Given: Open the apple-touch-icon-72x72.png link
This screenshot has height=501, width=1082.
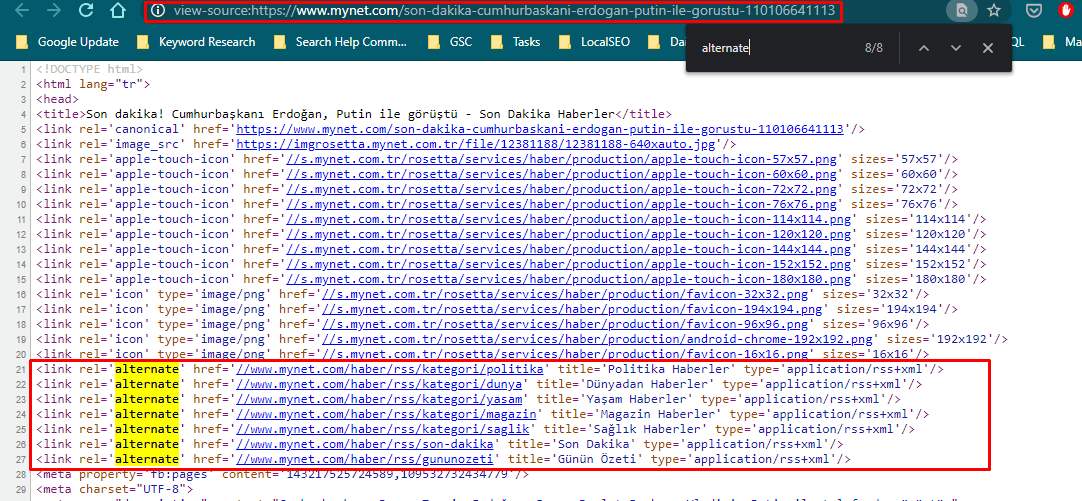Looking at the screenshot, I should pyautogui.click(x=562, y=189).
